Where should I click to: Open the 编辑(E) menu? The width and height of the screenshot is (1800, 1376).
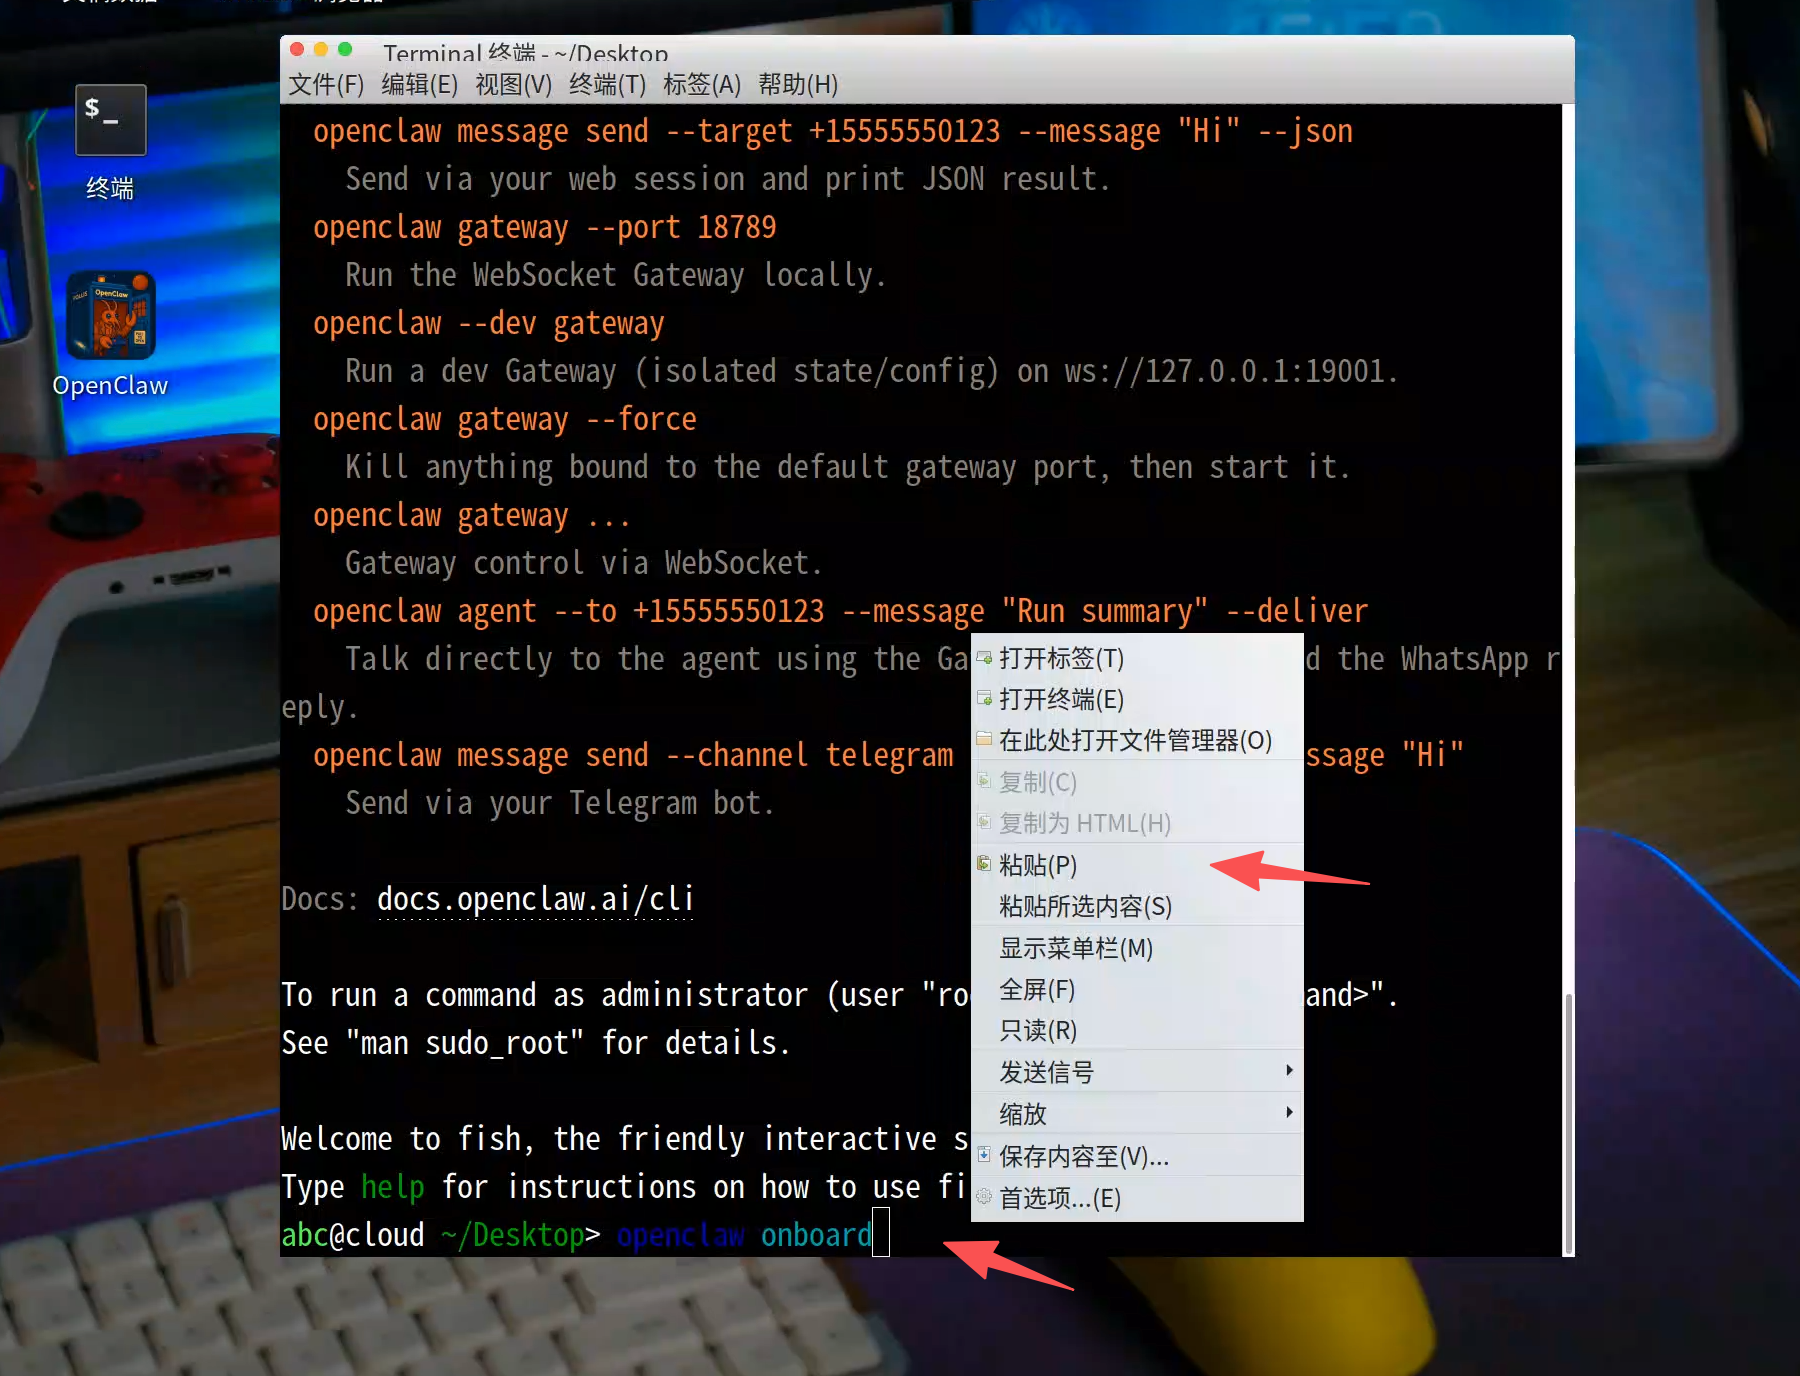420,85
